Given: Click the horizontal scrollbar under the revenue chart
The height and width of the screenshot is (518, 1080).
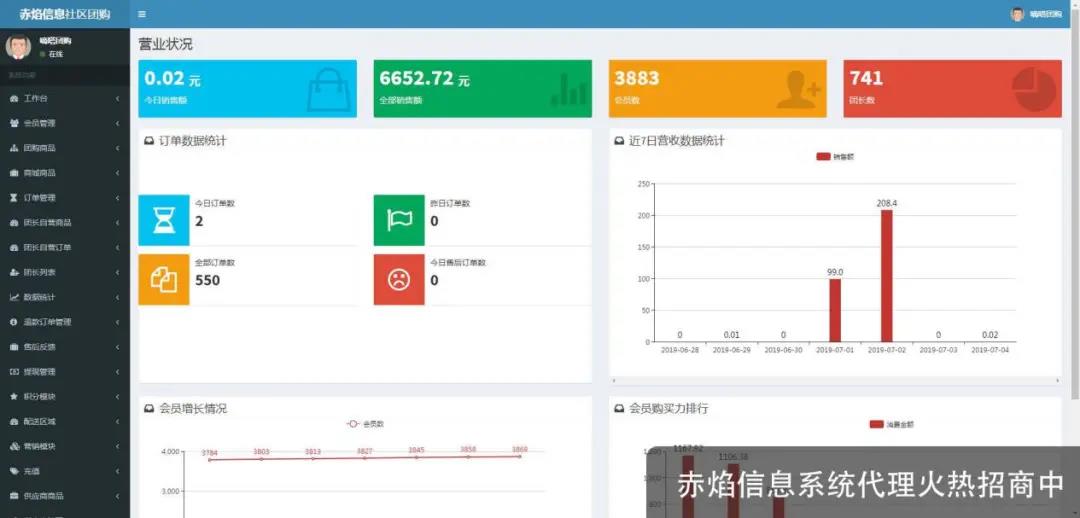Looking at the screenshot, I should pyautogui.click(x=835, y=381).
